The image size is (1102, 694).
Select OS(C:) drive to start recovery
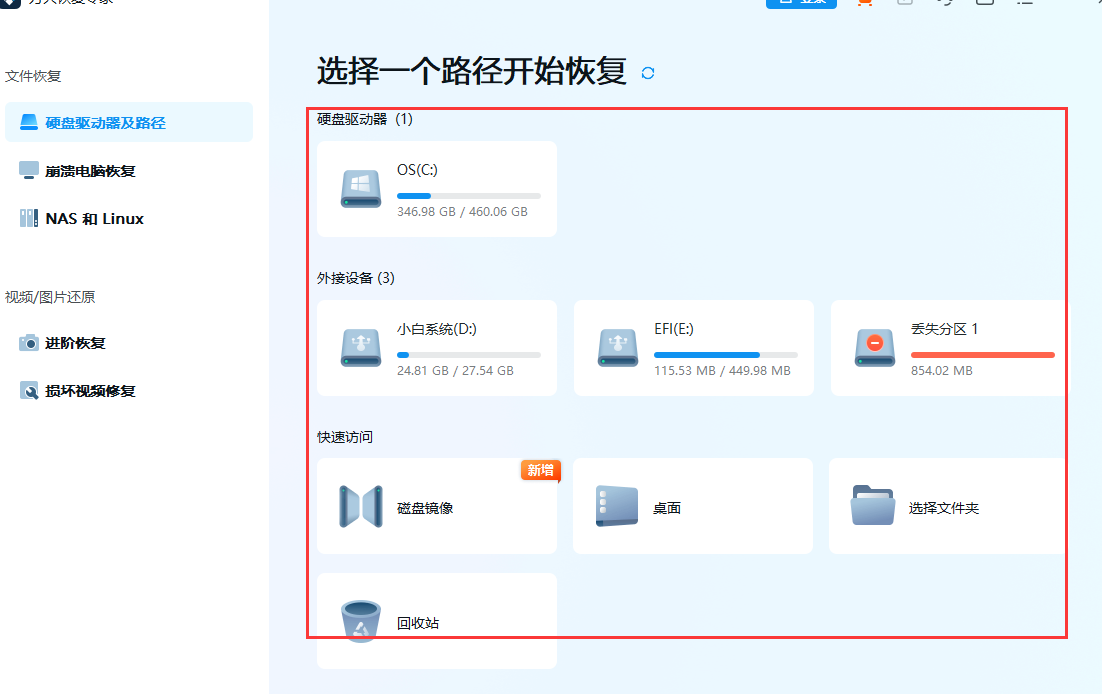coord(436,189)
